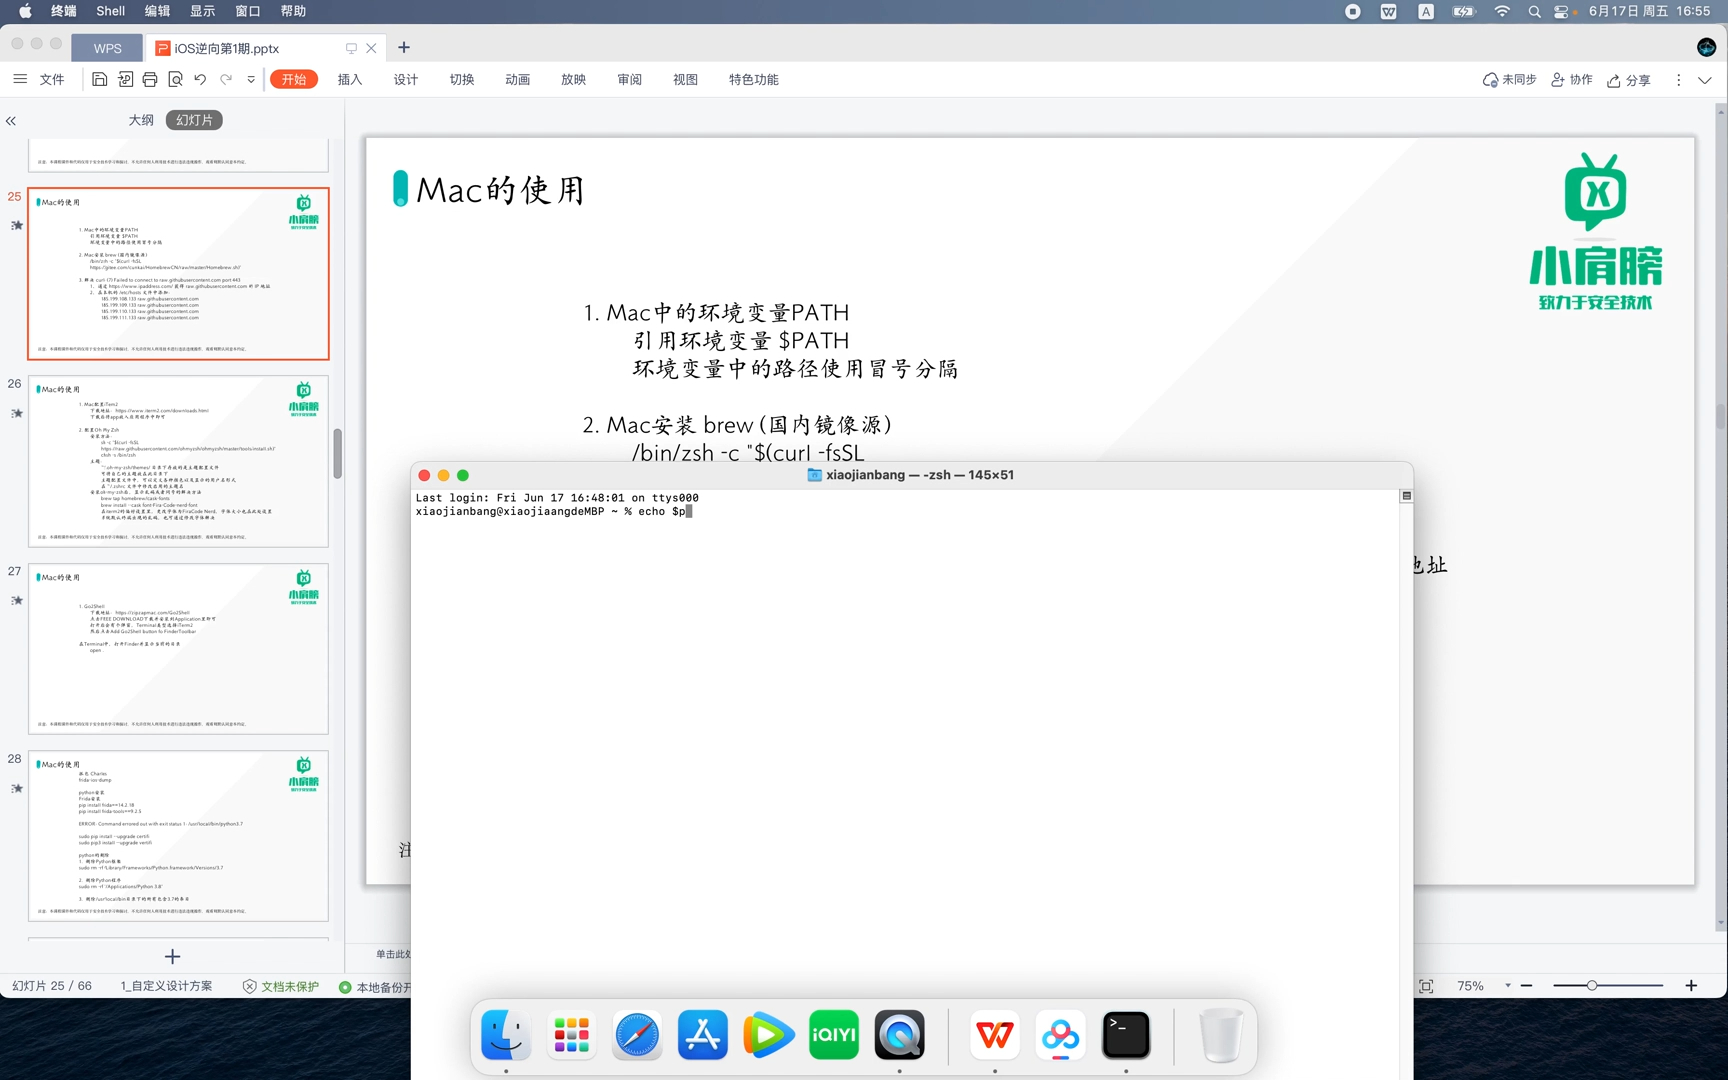Viewport: 1728px width, 1080px height.
Task: Add a new tab with plus button
Action: (404, 47)
